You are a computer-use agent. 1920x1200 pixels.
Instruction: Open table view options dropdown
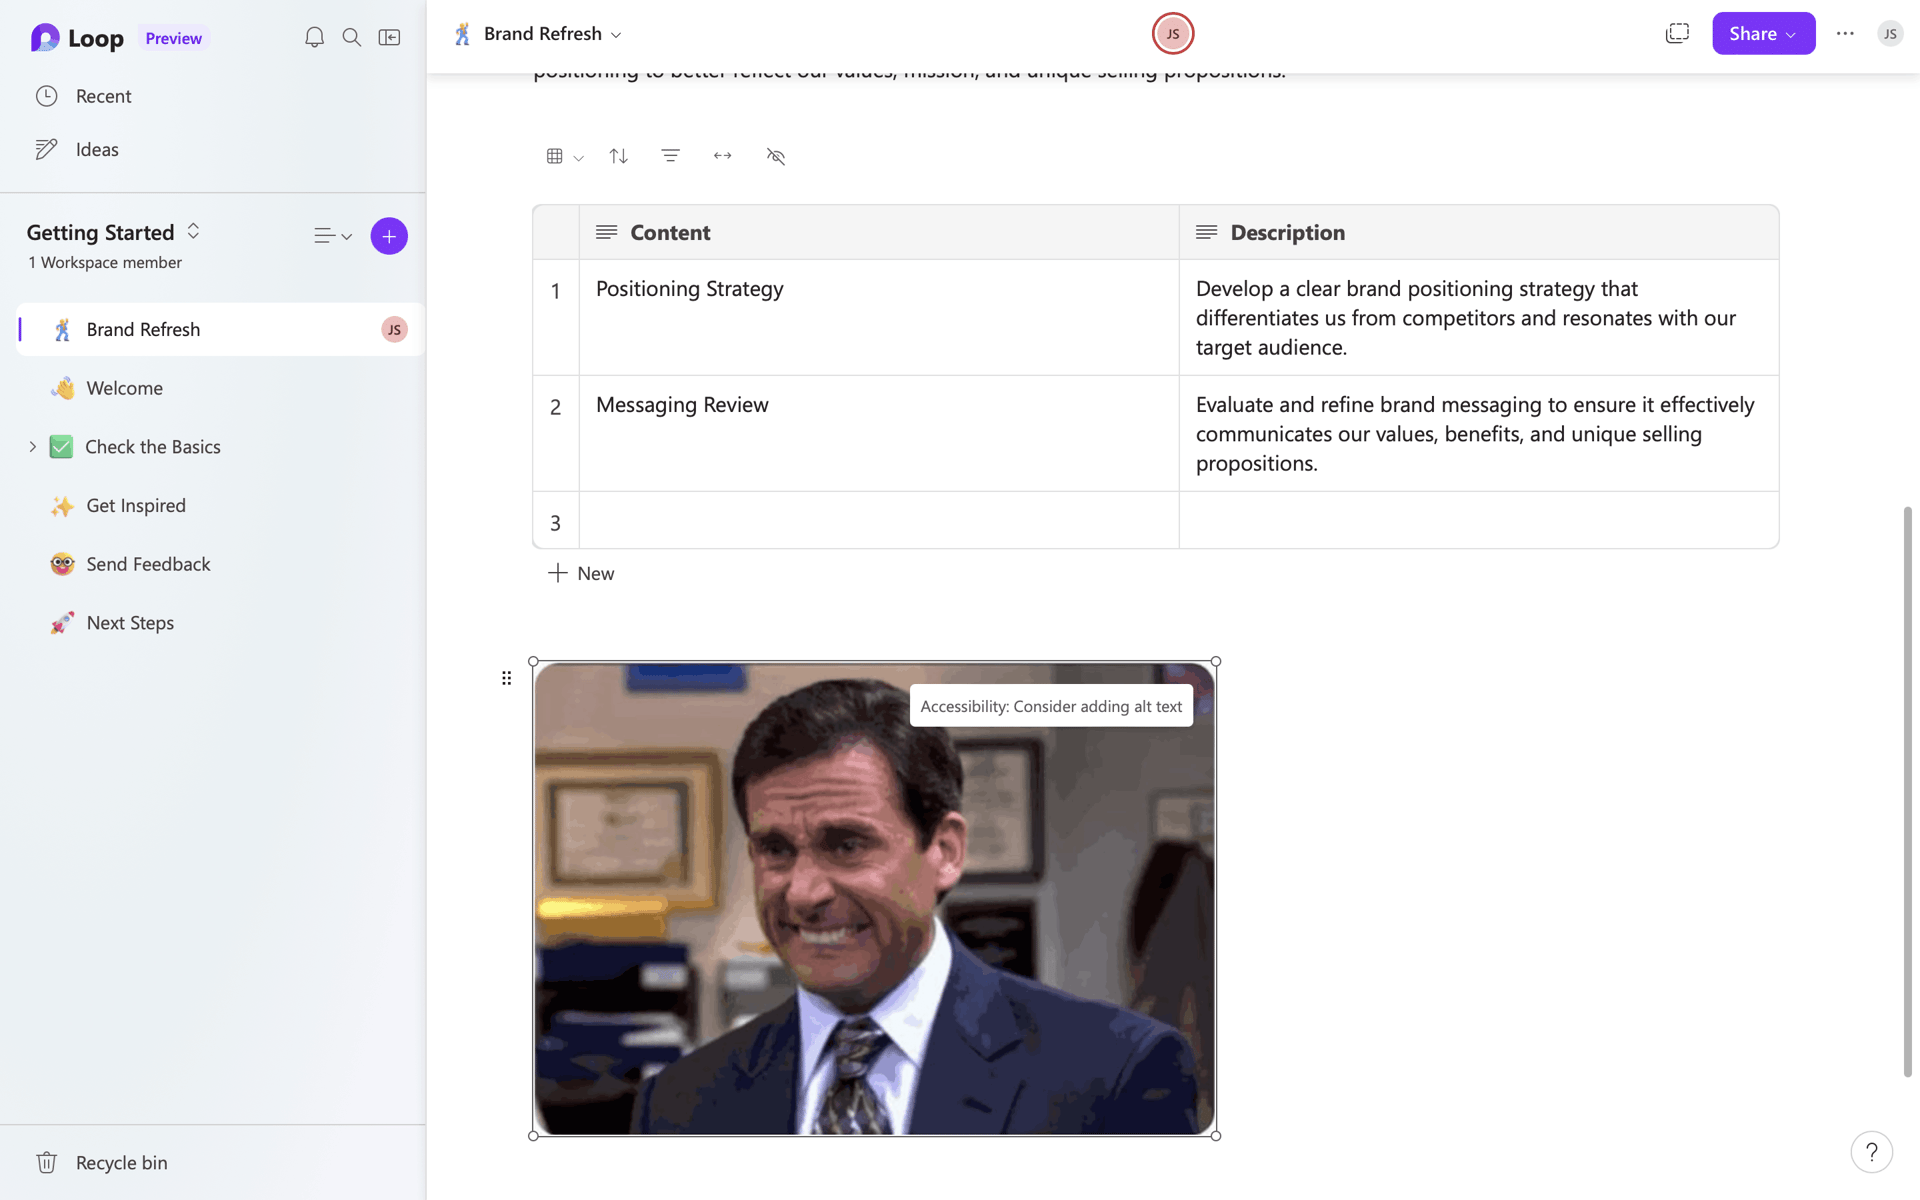click(564, 156)
